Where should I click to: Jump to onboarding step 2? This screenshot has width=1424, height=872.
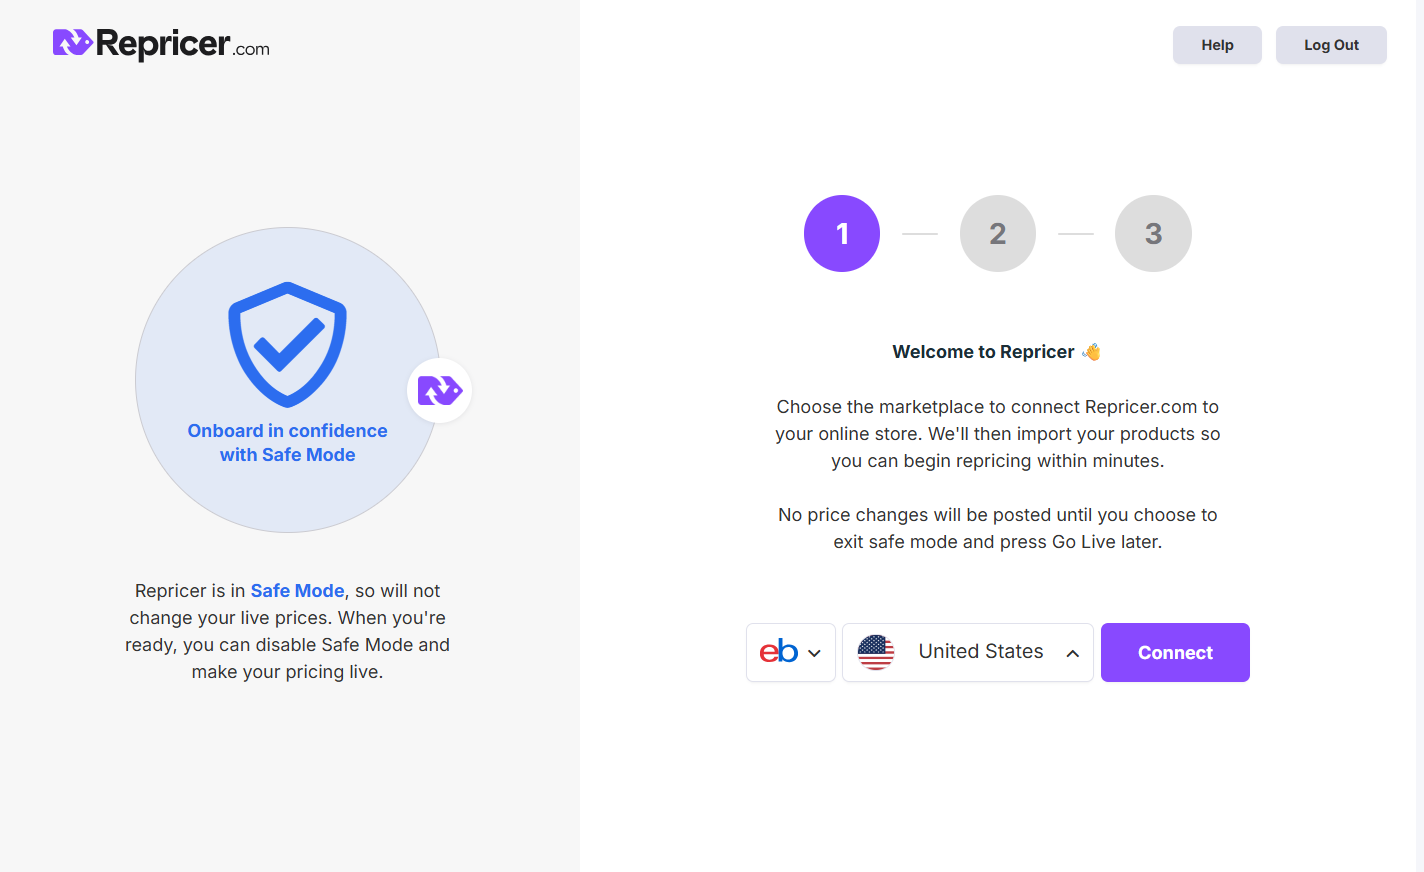coord(998,233)
